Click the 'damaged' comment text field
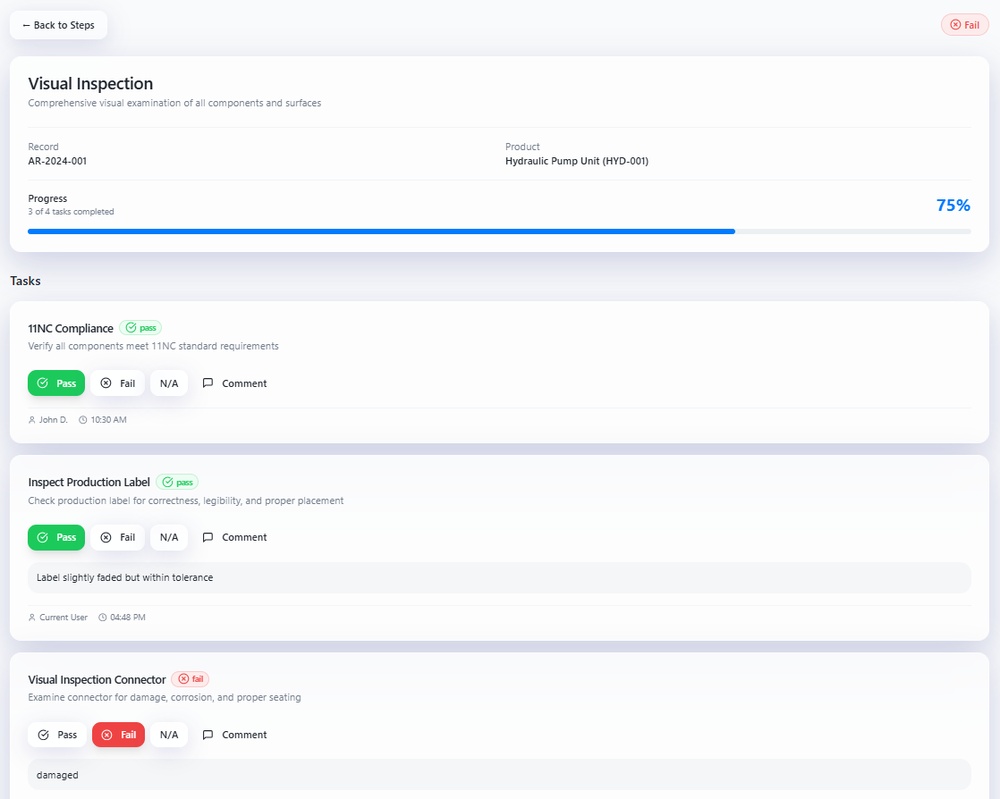Image resolution: width=1000 pixels, height=799 pixels. (498, 775)
